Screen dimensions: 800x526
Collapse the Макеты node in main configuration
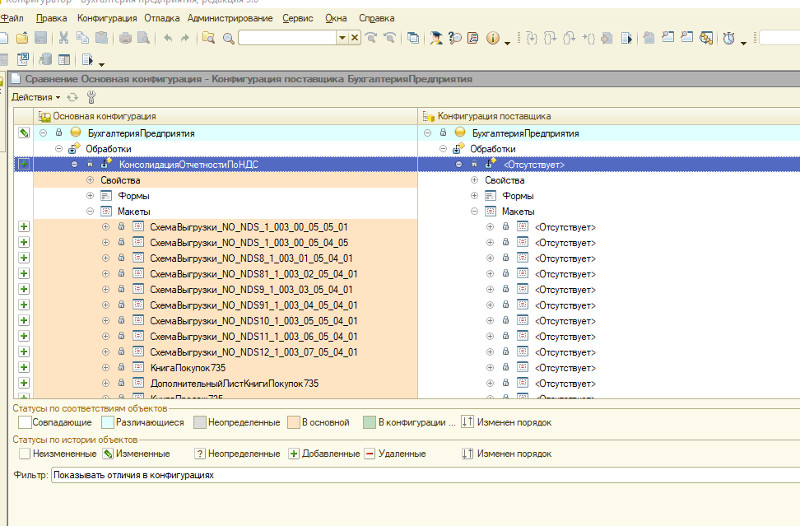[x=90, y=211]
